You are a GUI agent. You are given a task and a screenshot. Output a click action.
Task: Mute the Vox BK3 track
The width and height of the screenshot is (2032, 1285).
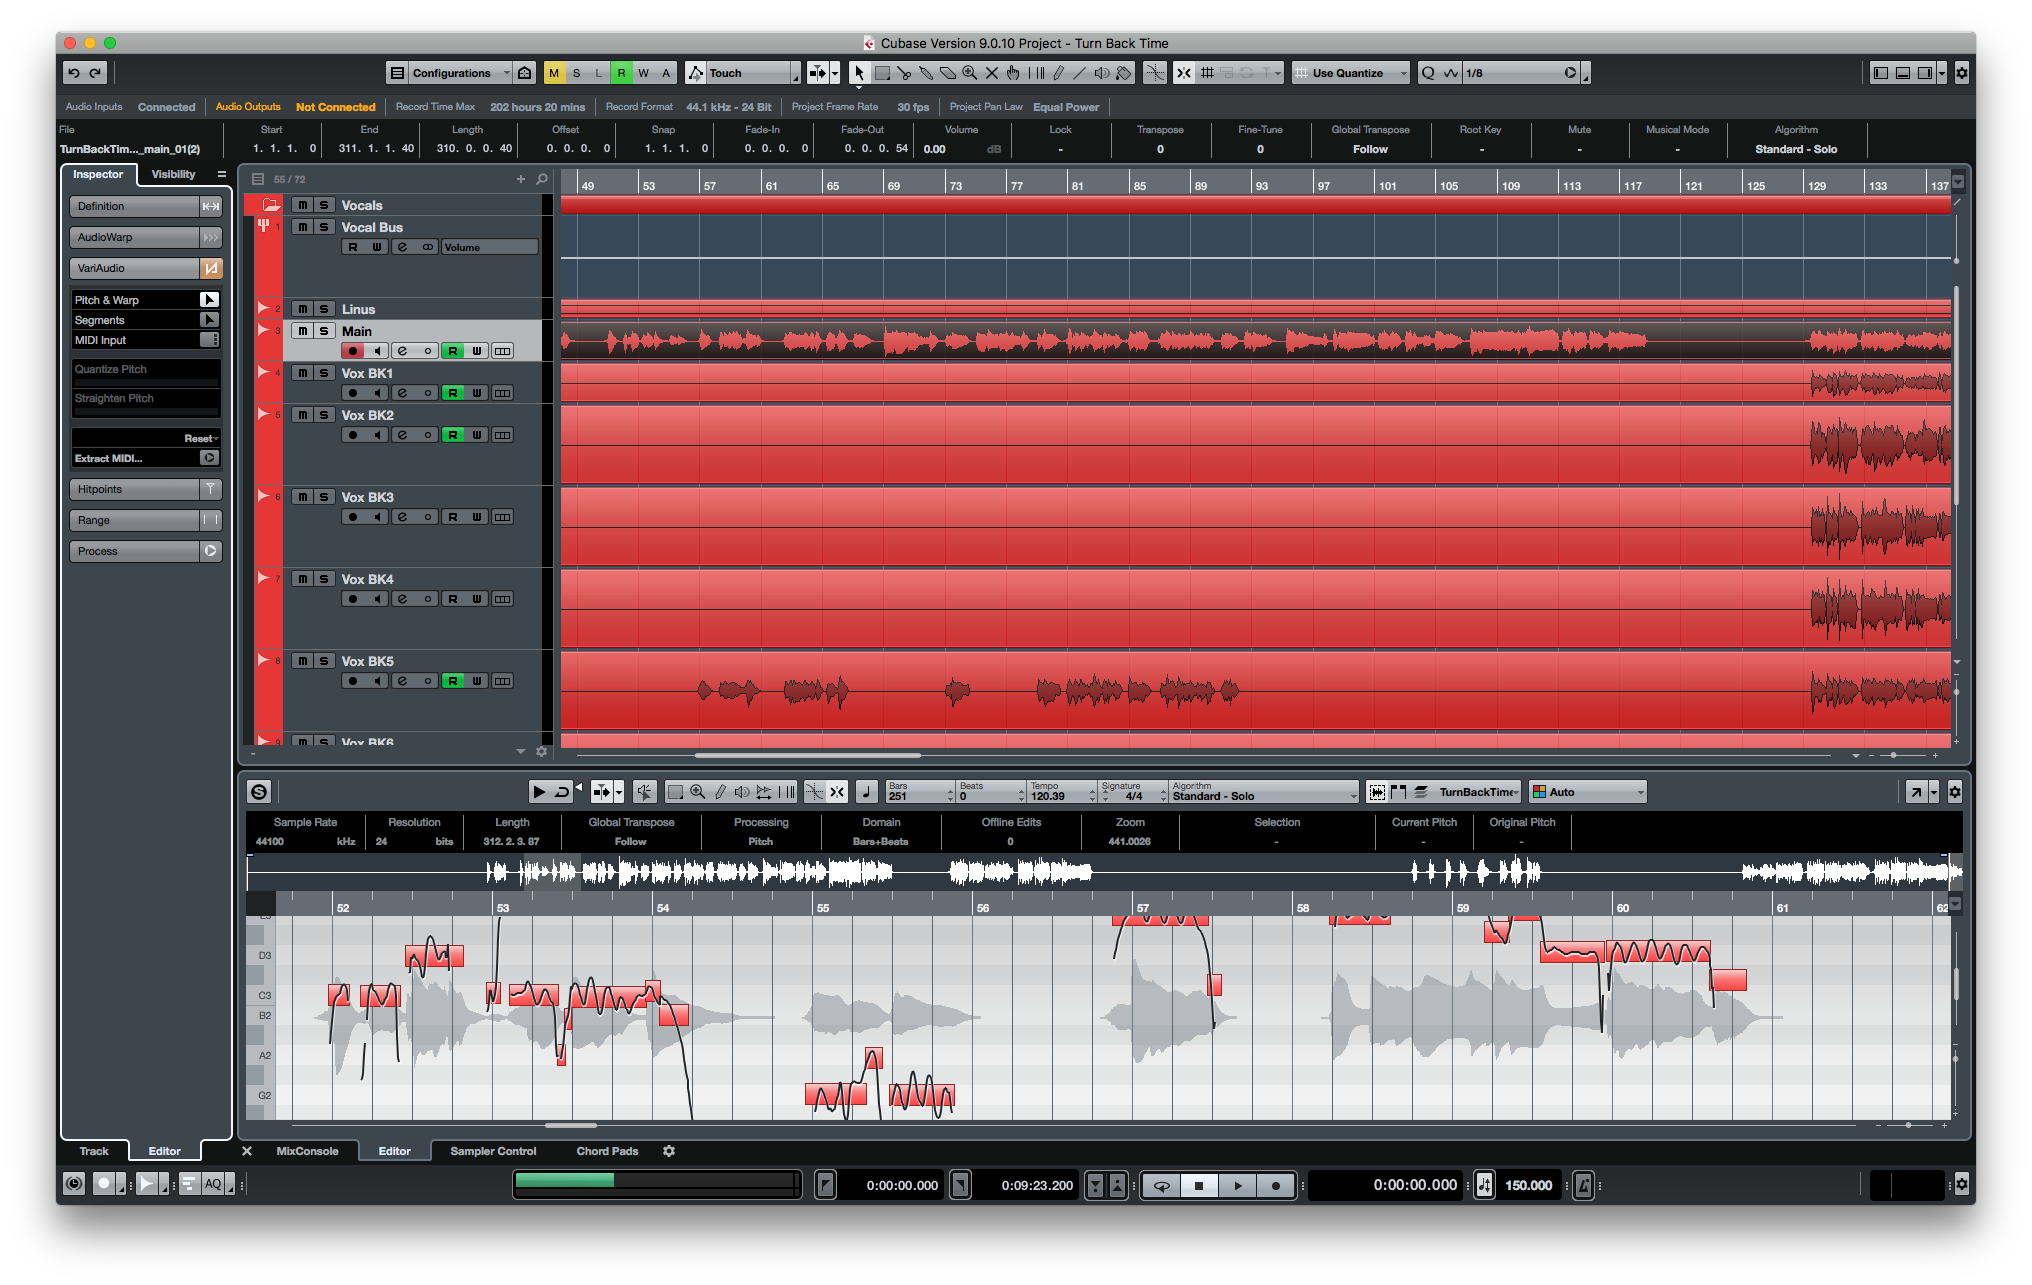303,497
